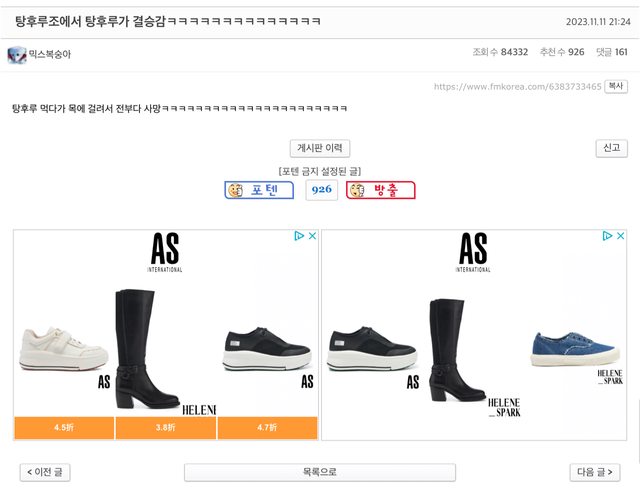640x488 pixels.
Task: Go to the previous post via 이전 글
Action: pos(46,472)
